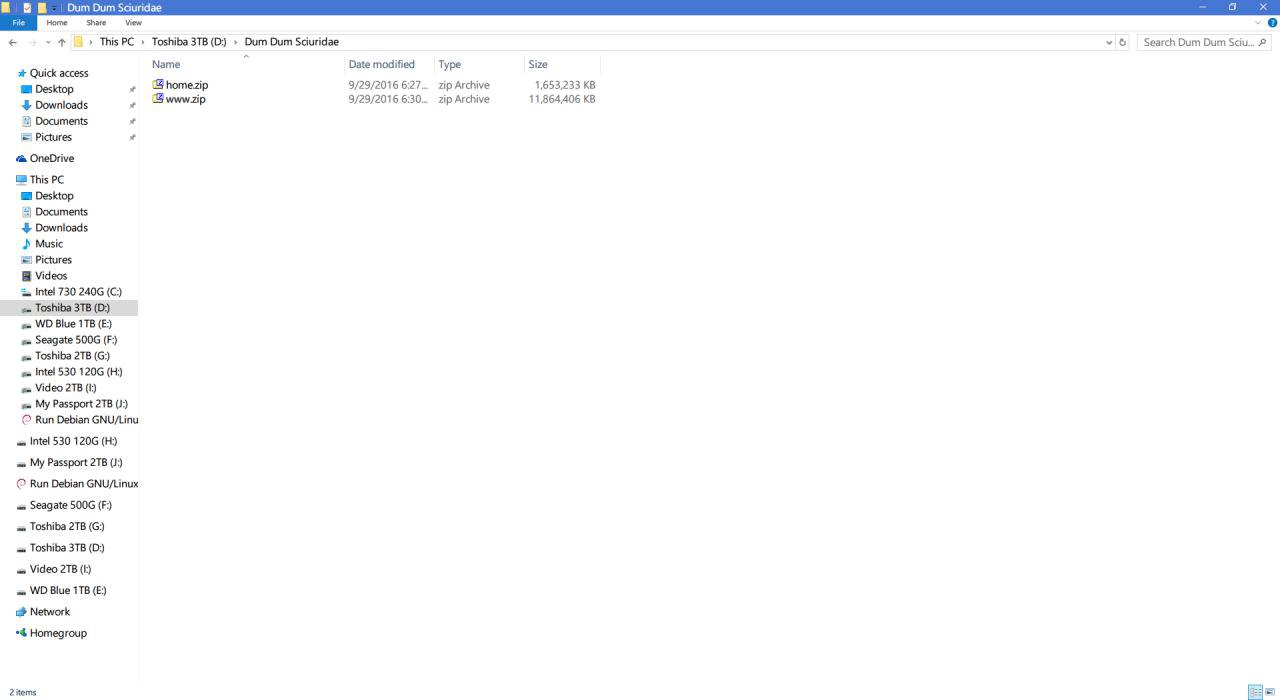The image size is (1280, 700).
Task: Click Dum Dum Sciuridae in the breadcrumb
Action: (x=291, y=42)
